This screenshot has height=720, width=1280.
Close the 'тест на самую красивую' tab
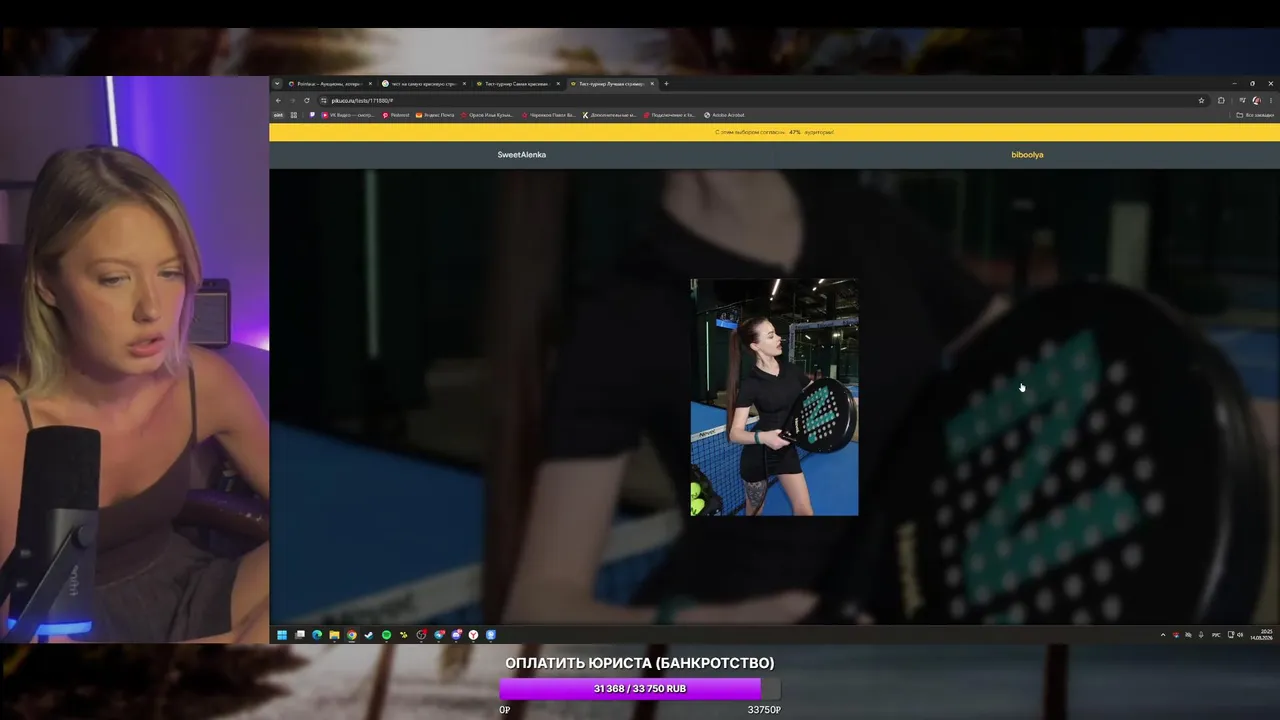point(464,84)
